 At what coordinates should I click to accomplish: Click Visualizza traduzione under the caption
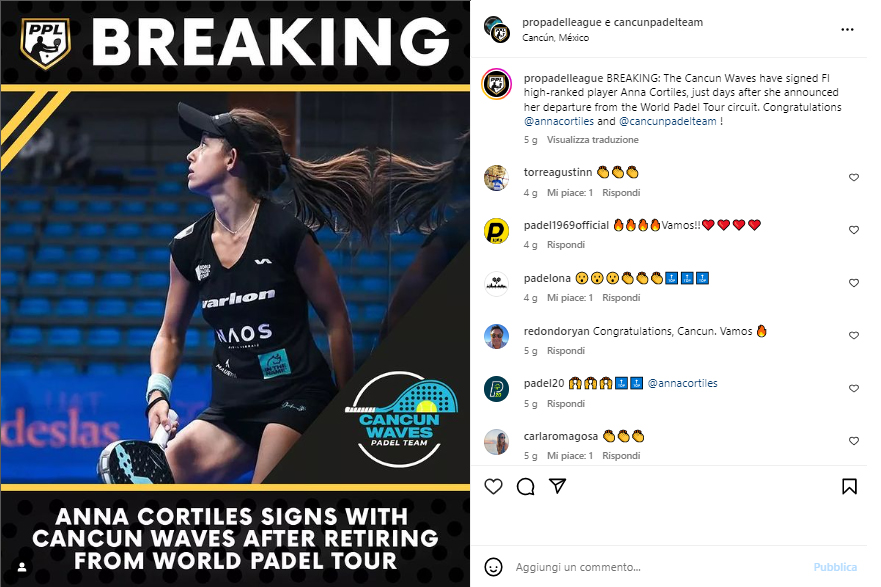[x=592, y=140]
